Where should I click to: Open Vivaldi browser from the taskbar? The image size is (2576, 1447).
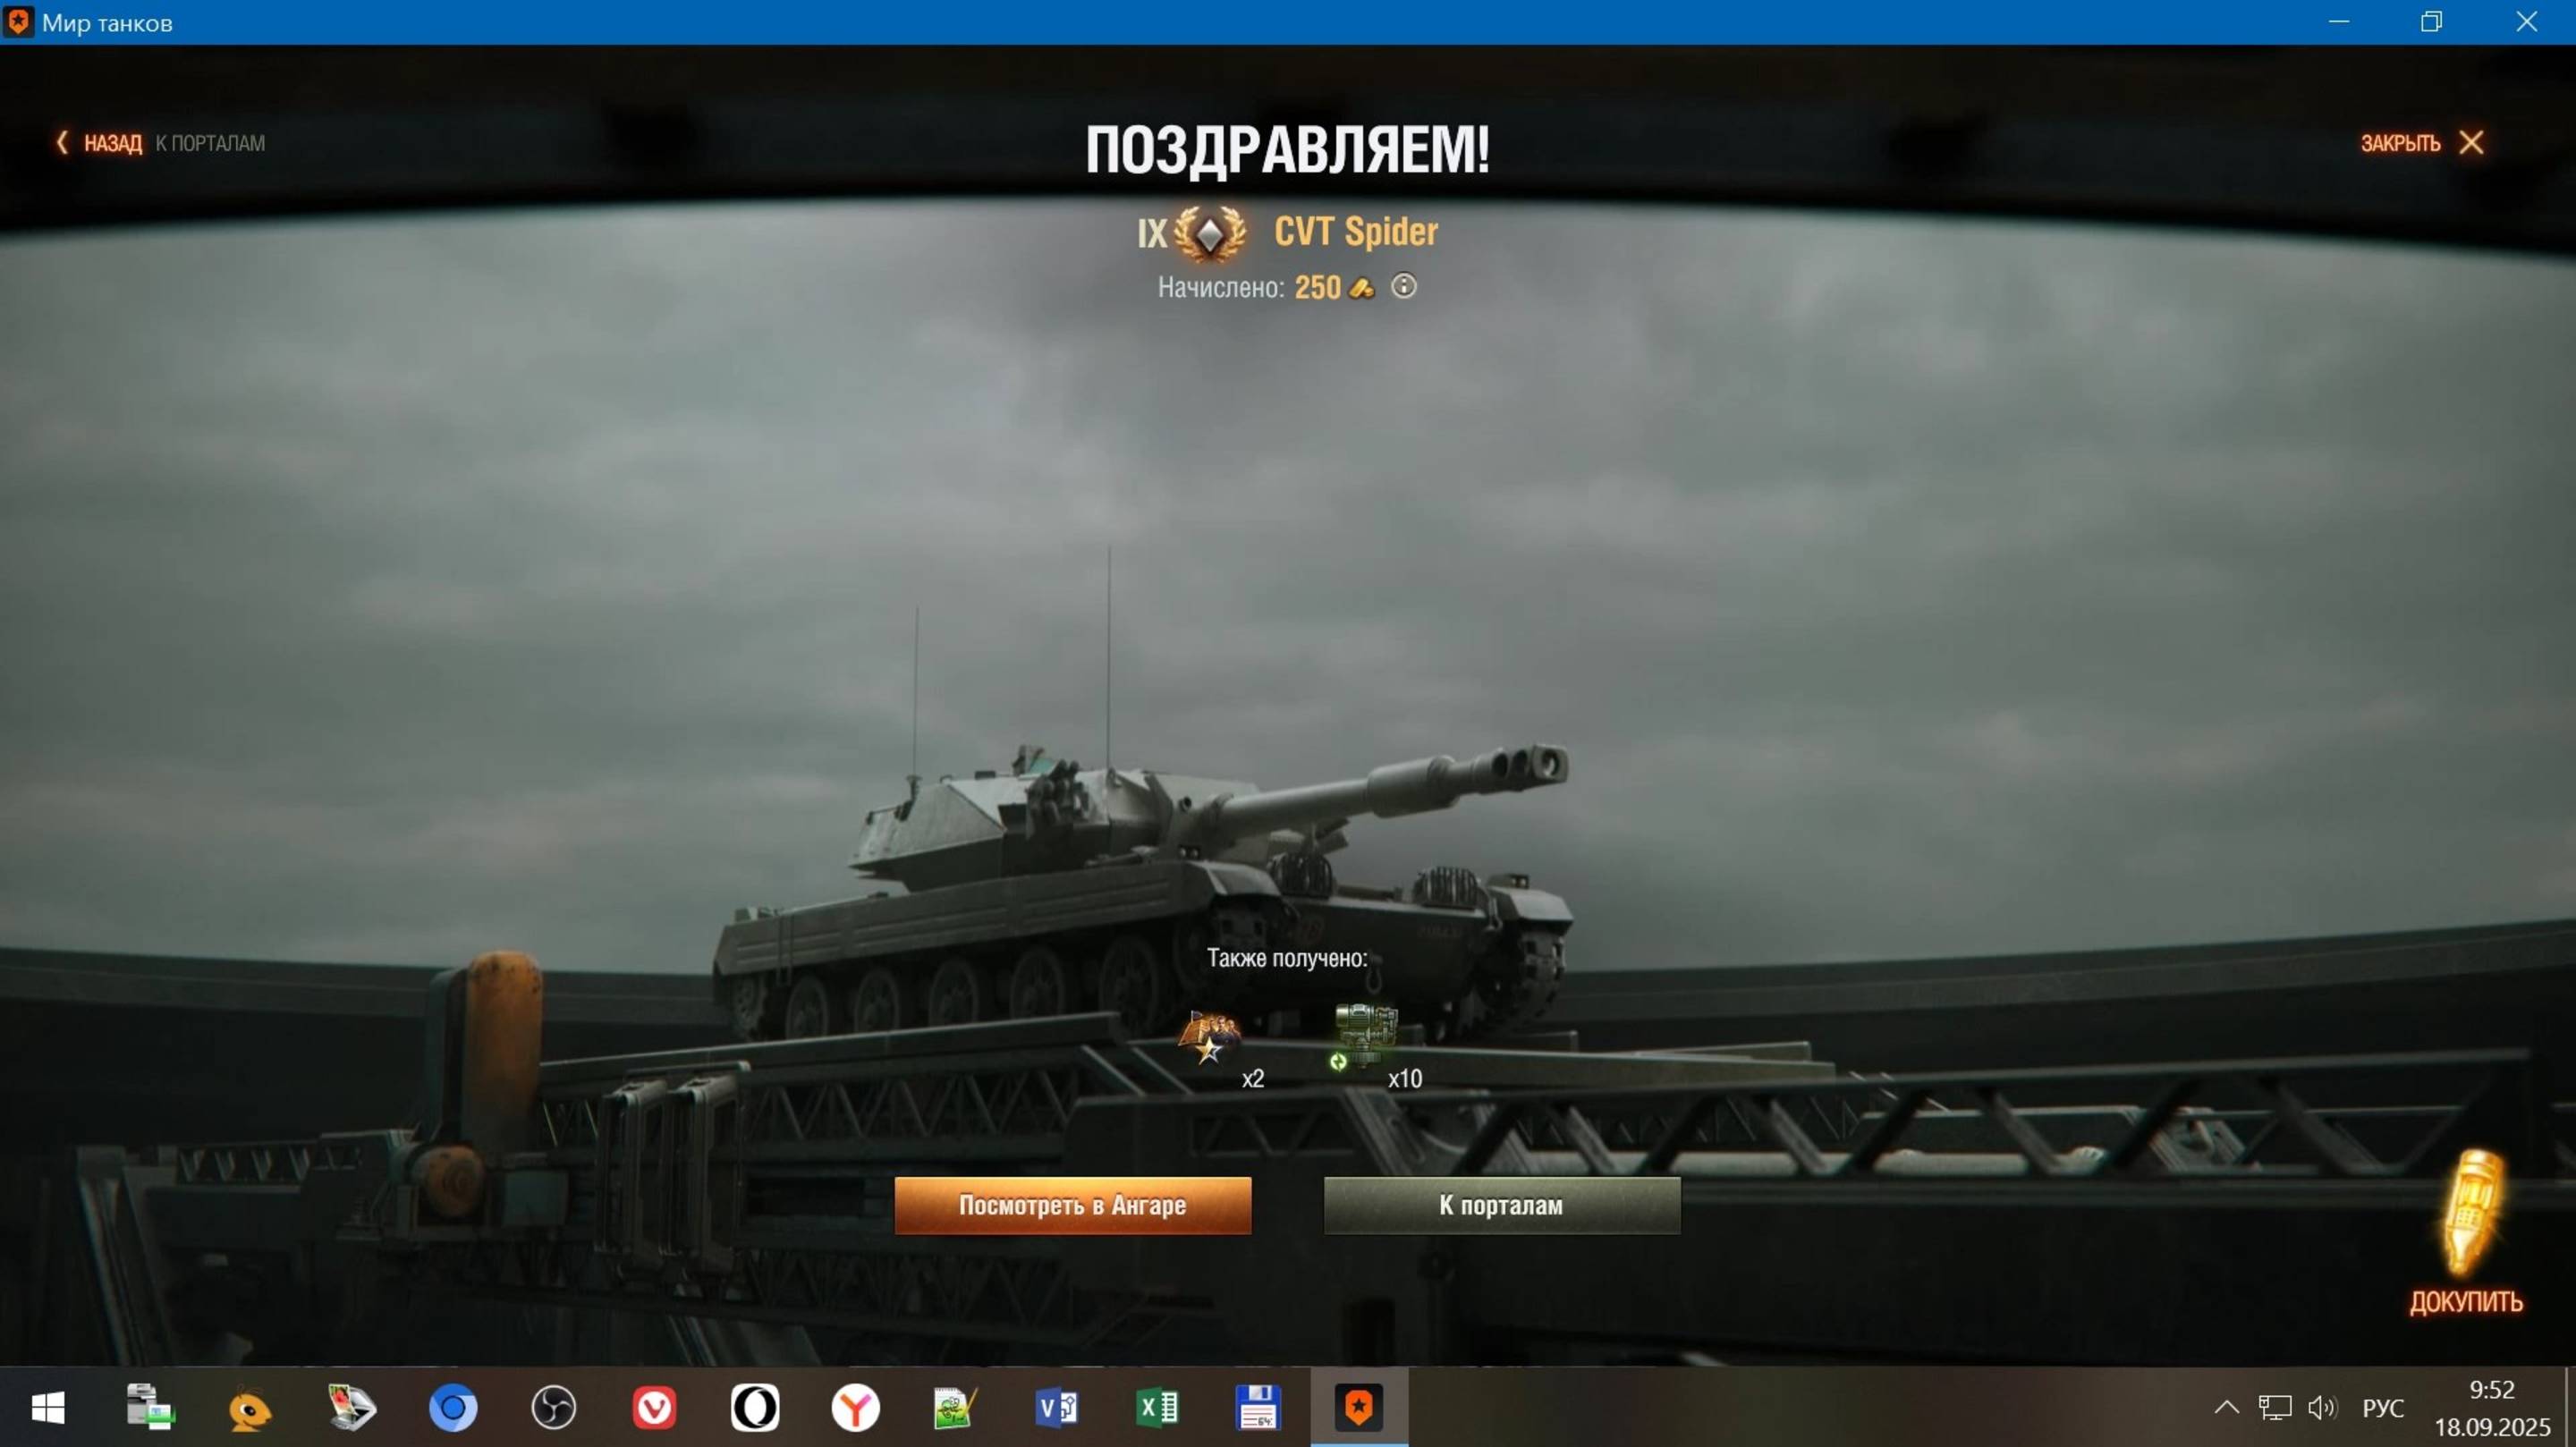click(654, 1408)
